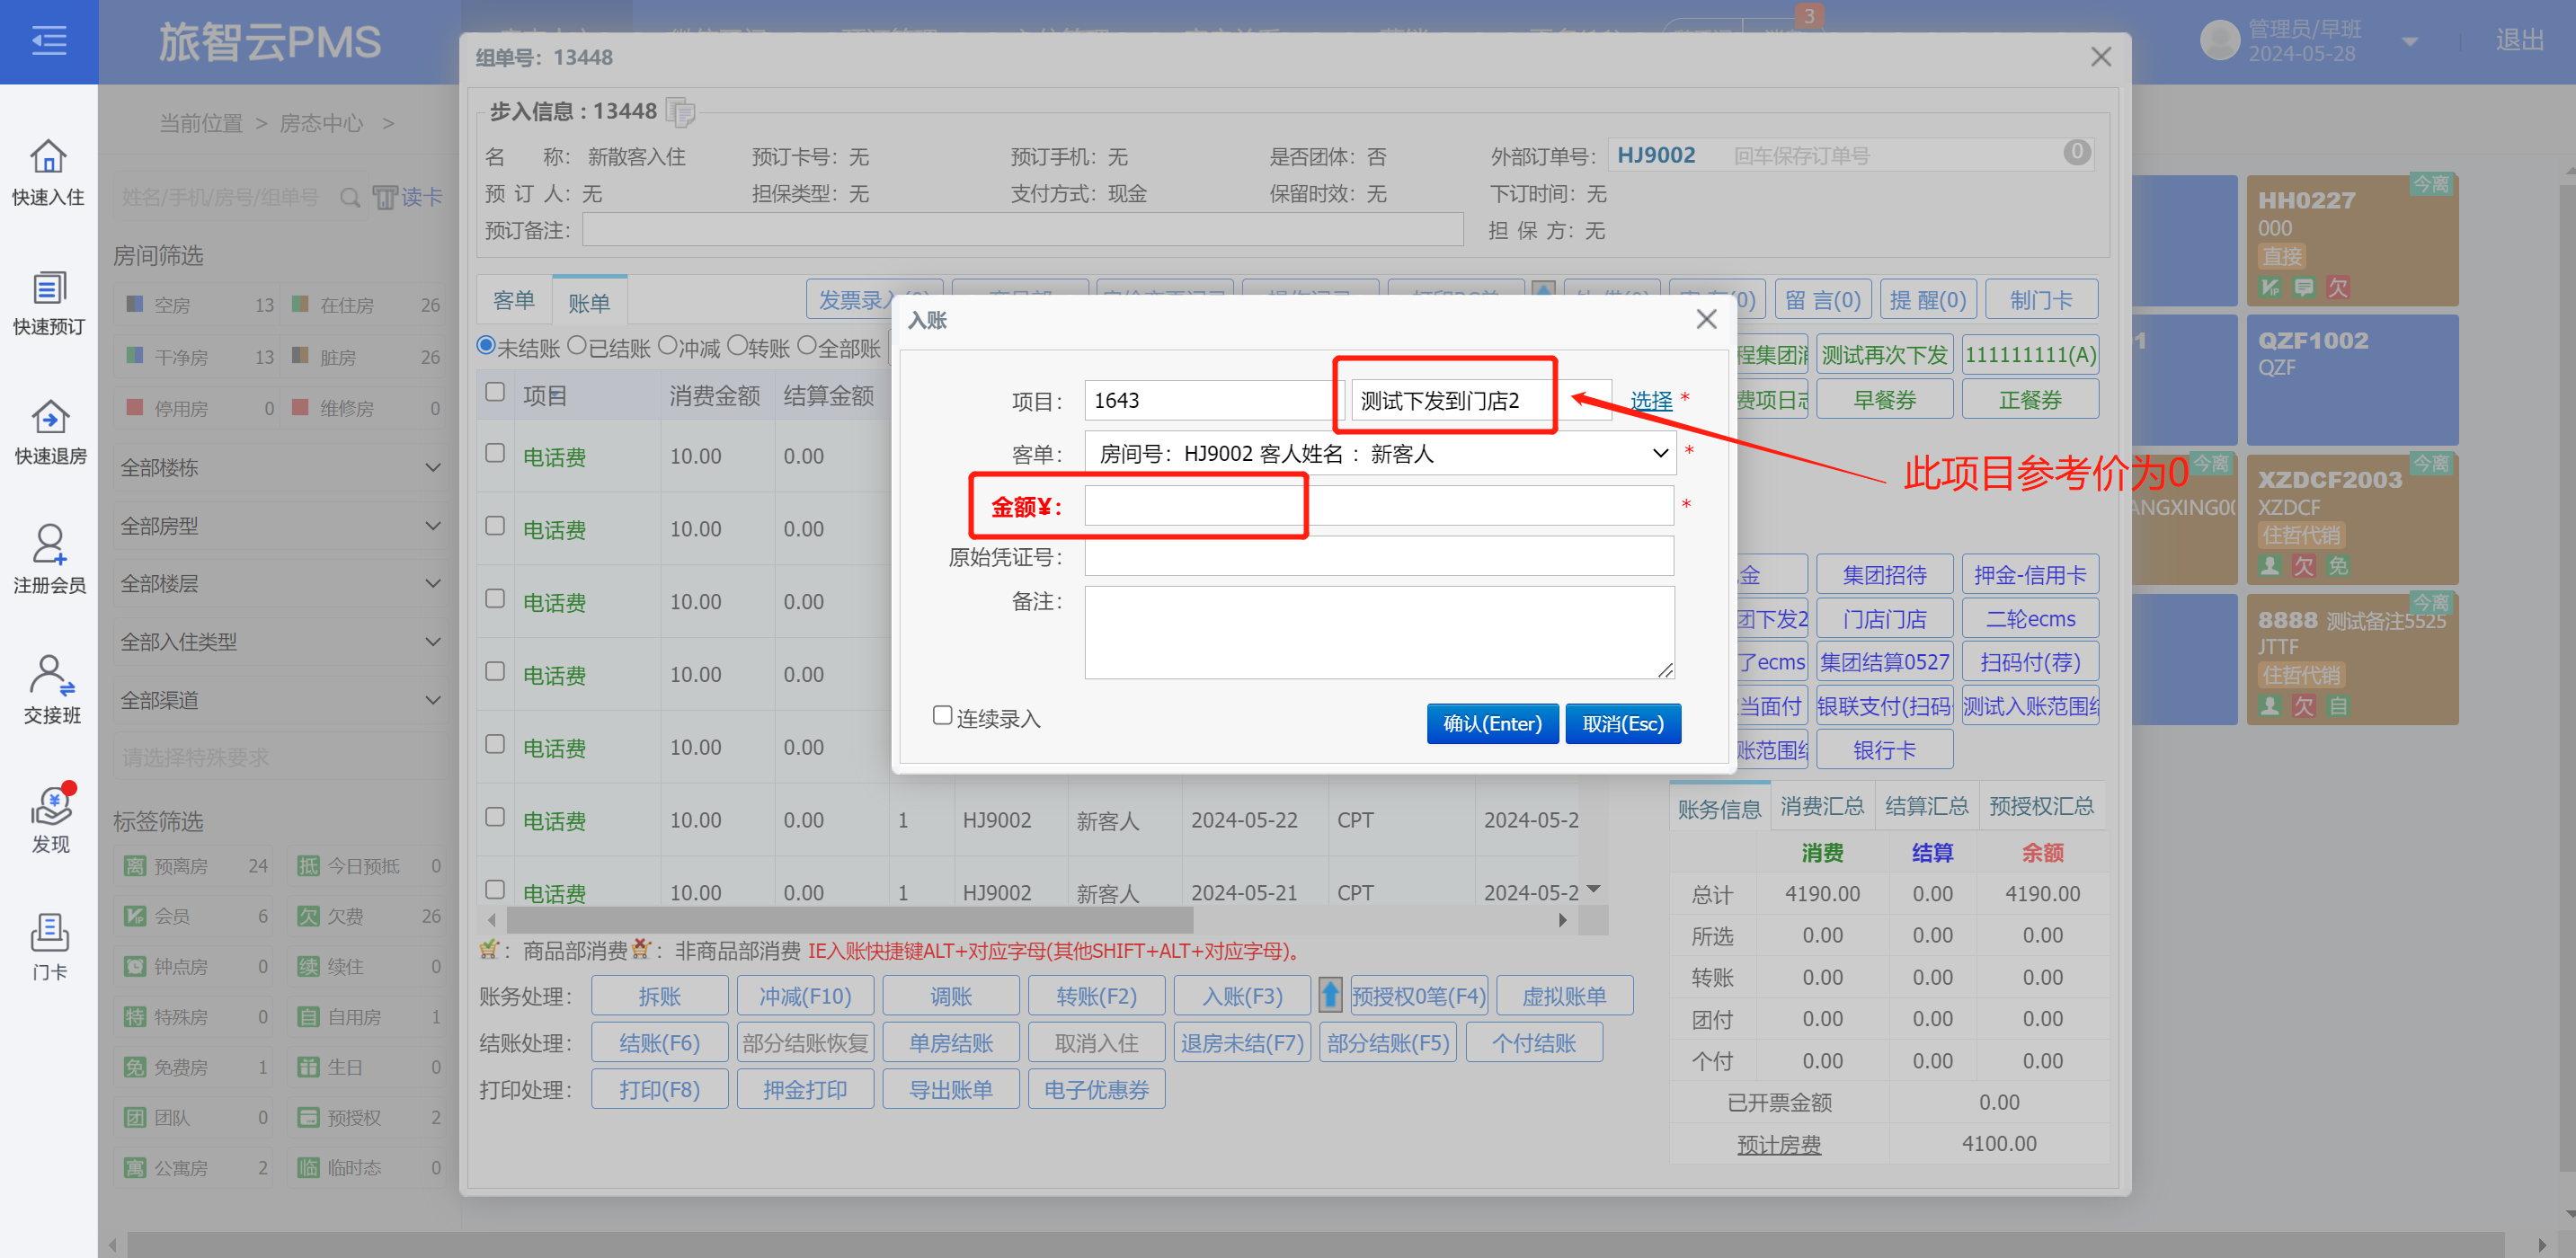Click 预授权 tag filter icon
Screen dimensions: 2576x1258
[308, 1117]
